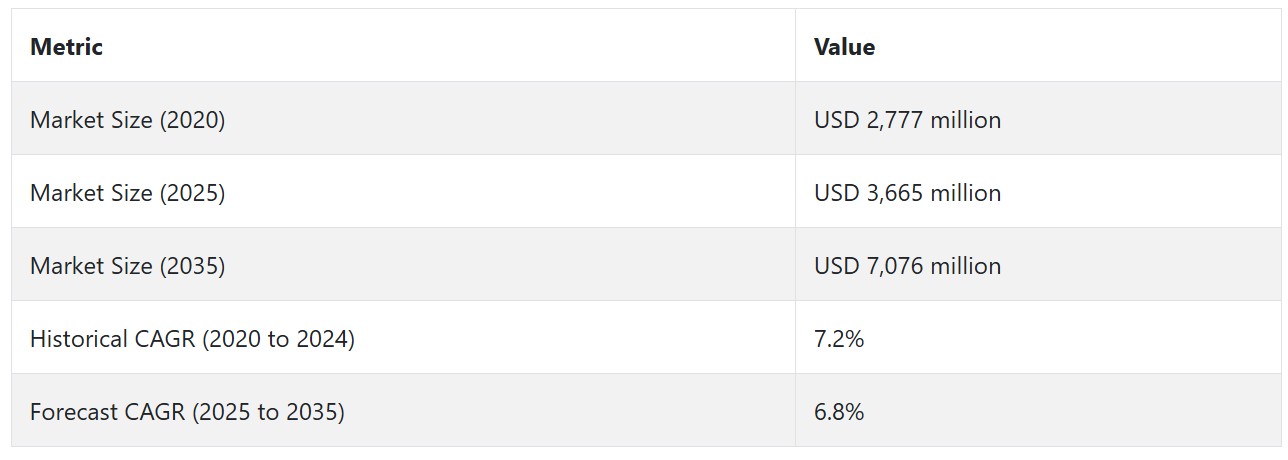The height and width of the screenshot is (460, 1288).
Task: Click the 7.2% value cell
Action: (x=1038, y=338)
